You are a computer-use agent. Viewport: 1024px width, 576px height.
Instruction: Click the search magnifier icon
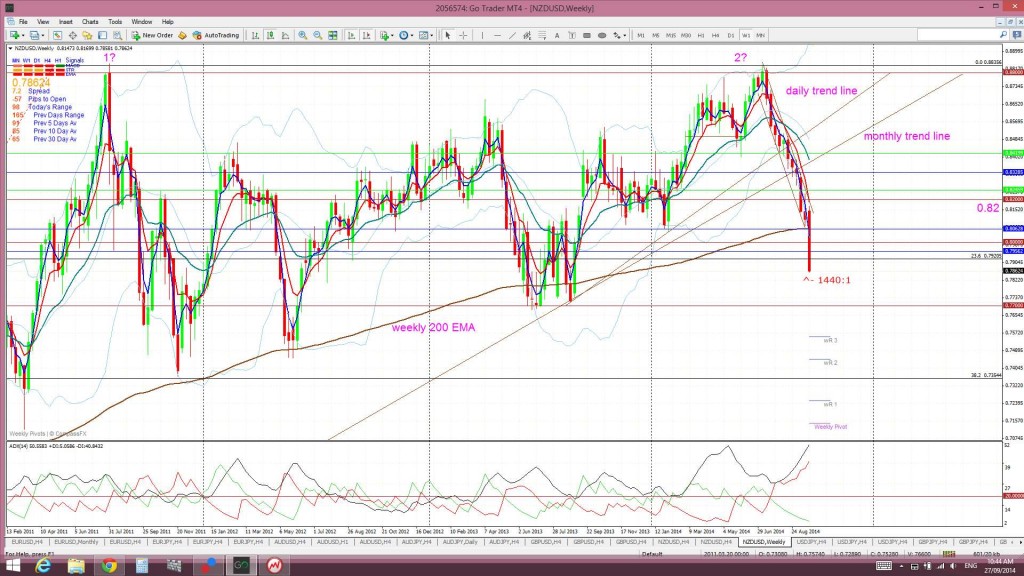click(x=1004, y=35)
